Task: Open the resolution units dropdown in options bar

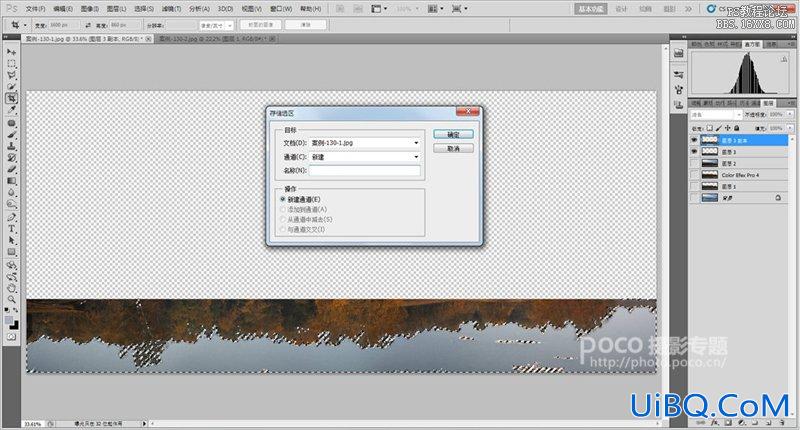Action: tap(216, 25)
